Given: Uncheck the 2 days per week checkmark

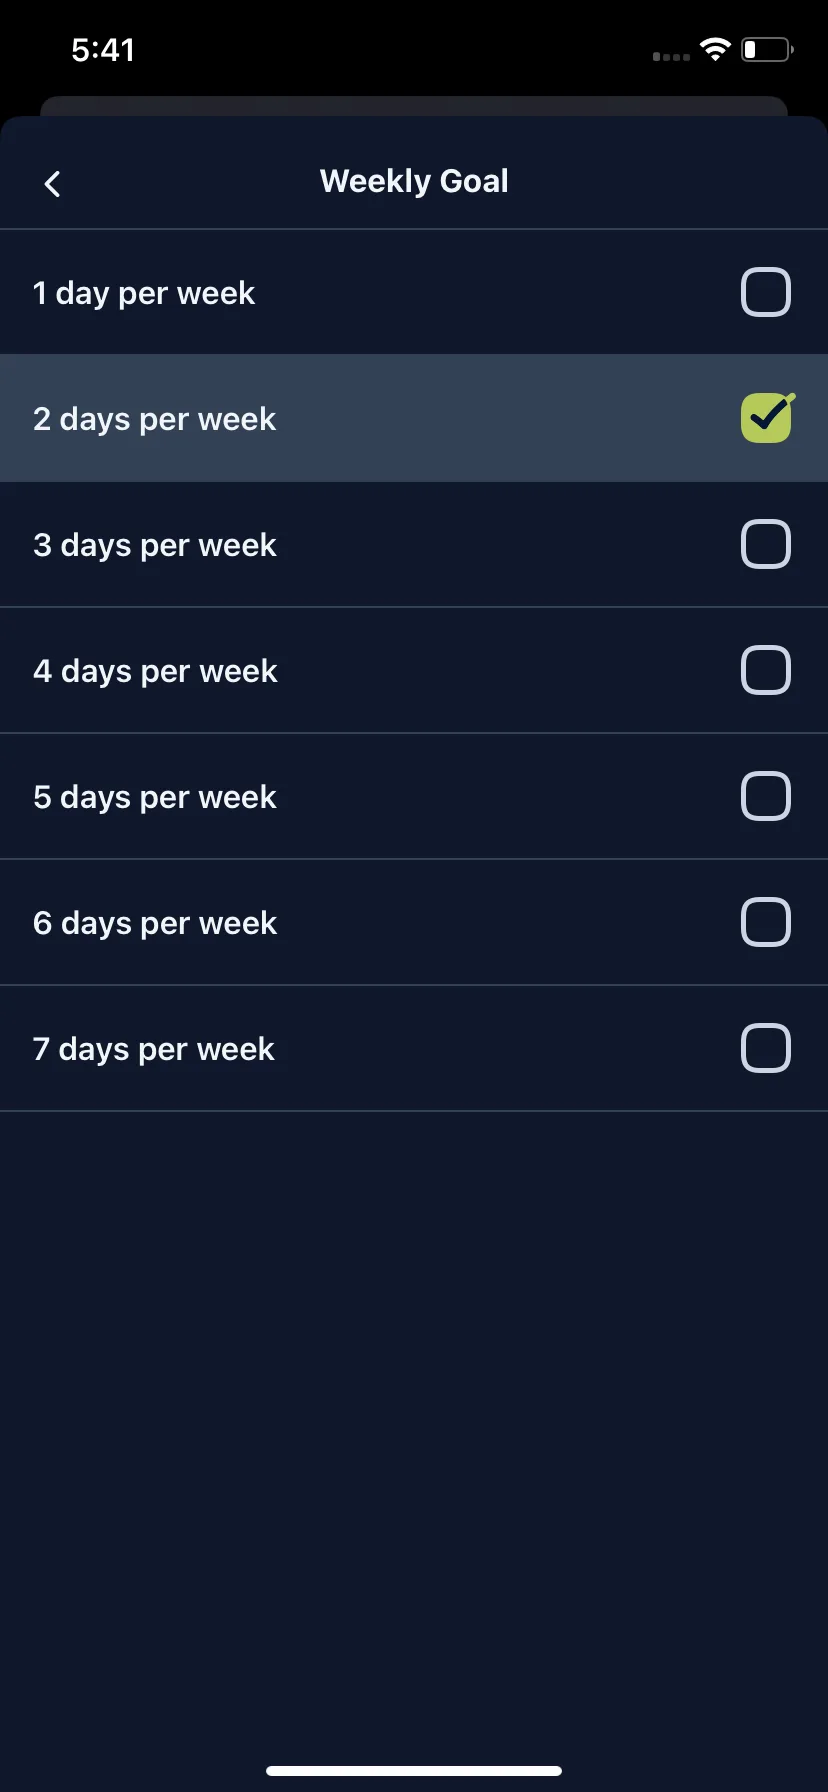Looking at the screenshot, I should coord(767,418).
